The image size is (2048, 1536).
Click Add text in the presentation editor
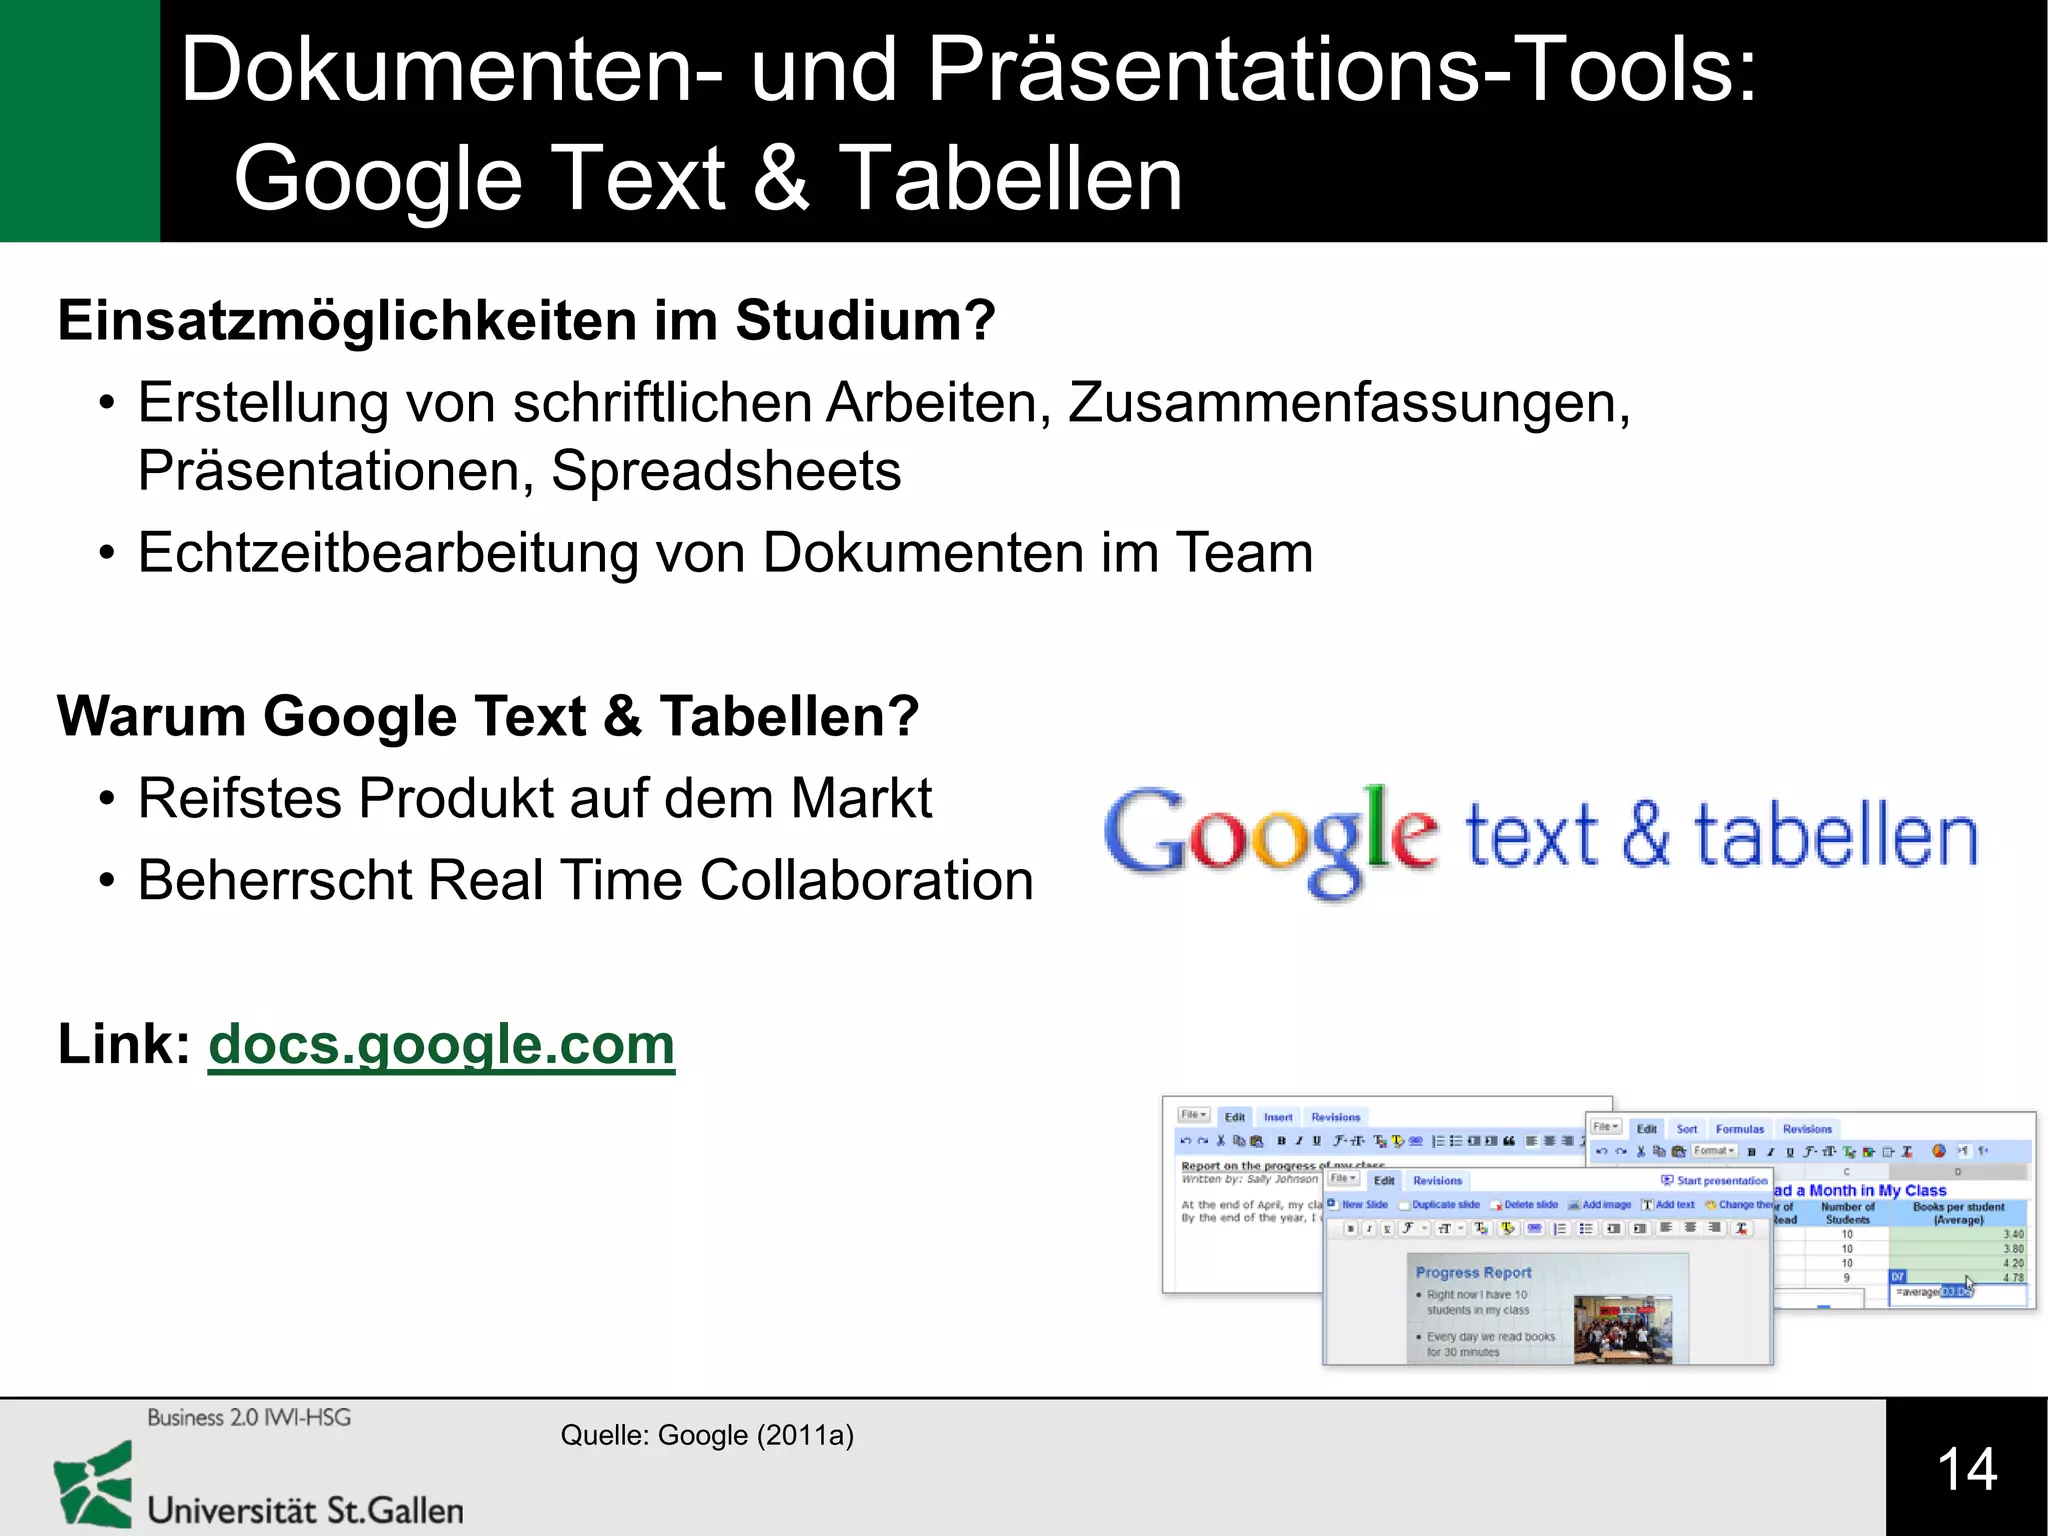coord(1667,1205)
